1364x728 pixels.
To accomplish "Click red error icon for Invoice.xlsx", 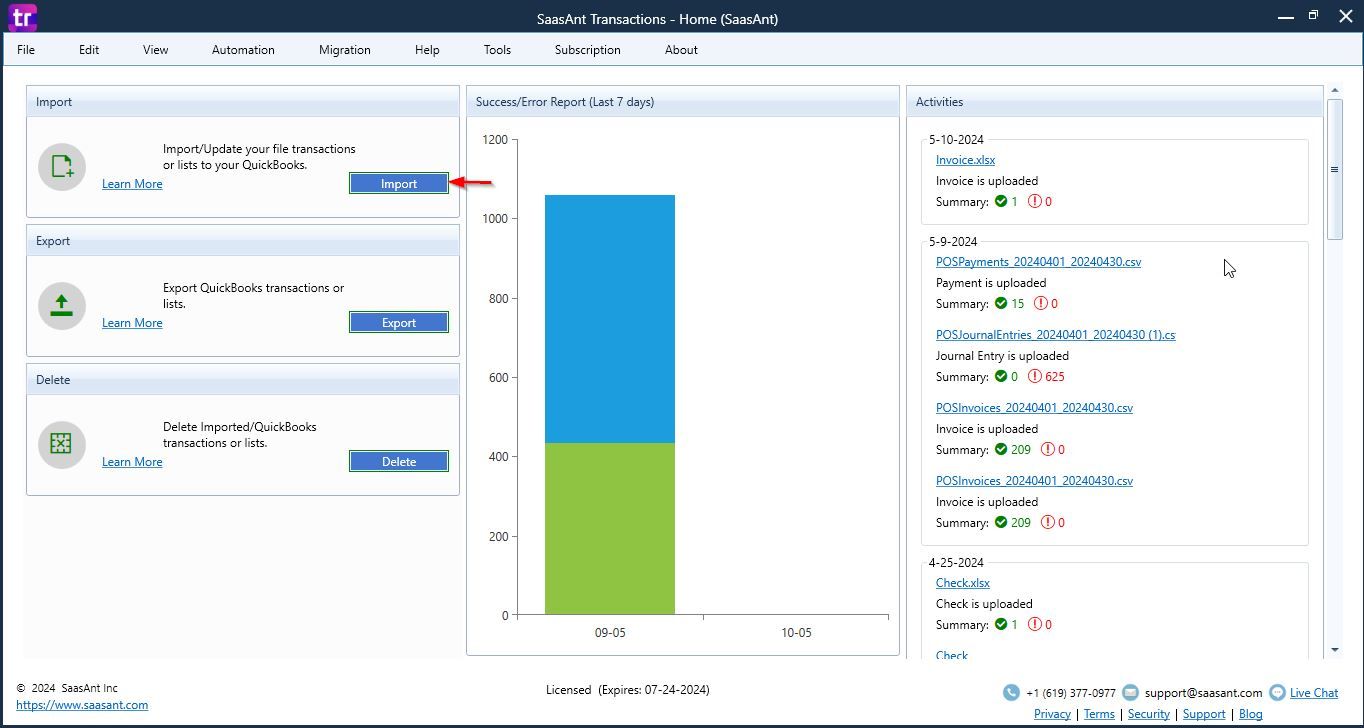I will pos(1035,201).
